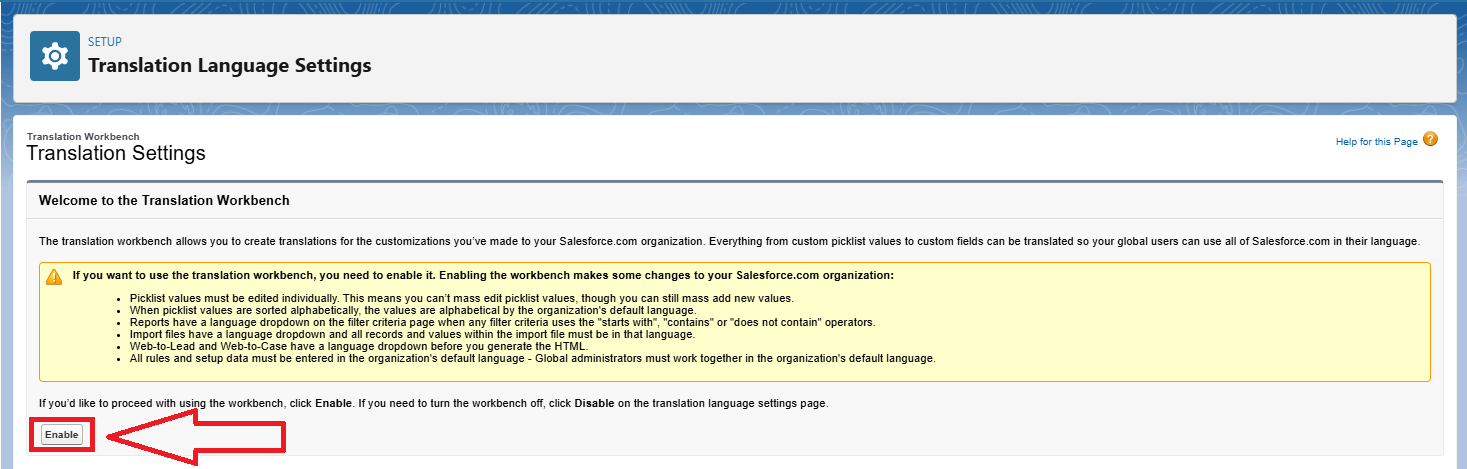Open the Help for this Page link
This screenshot has height=469, width=1467.
point(1376,142)
